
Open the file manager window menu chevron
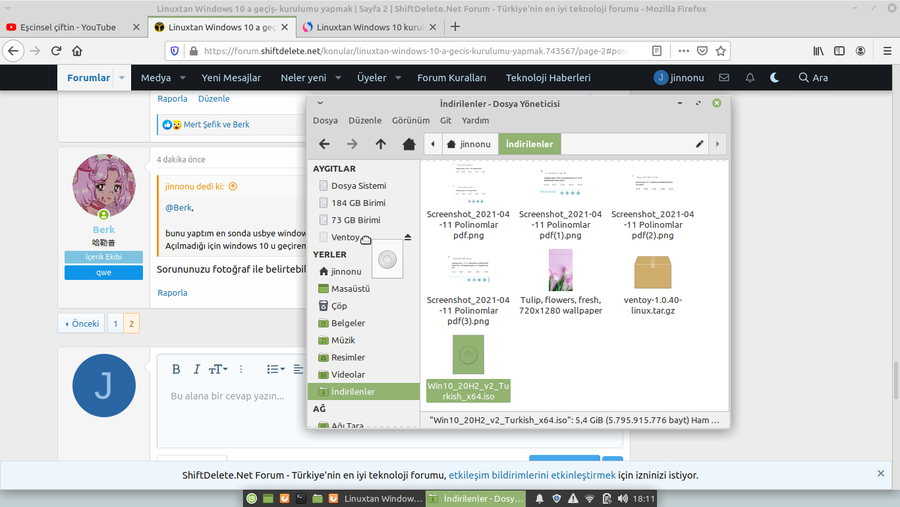(320, 103)
